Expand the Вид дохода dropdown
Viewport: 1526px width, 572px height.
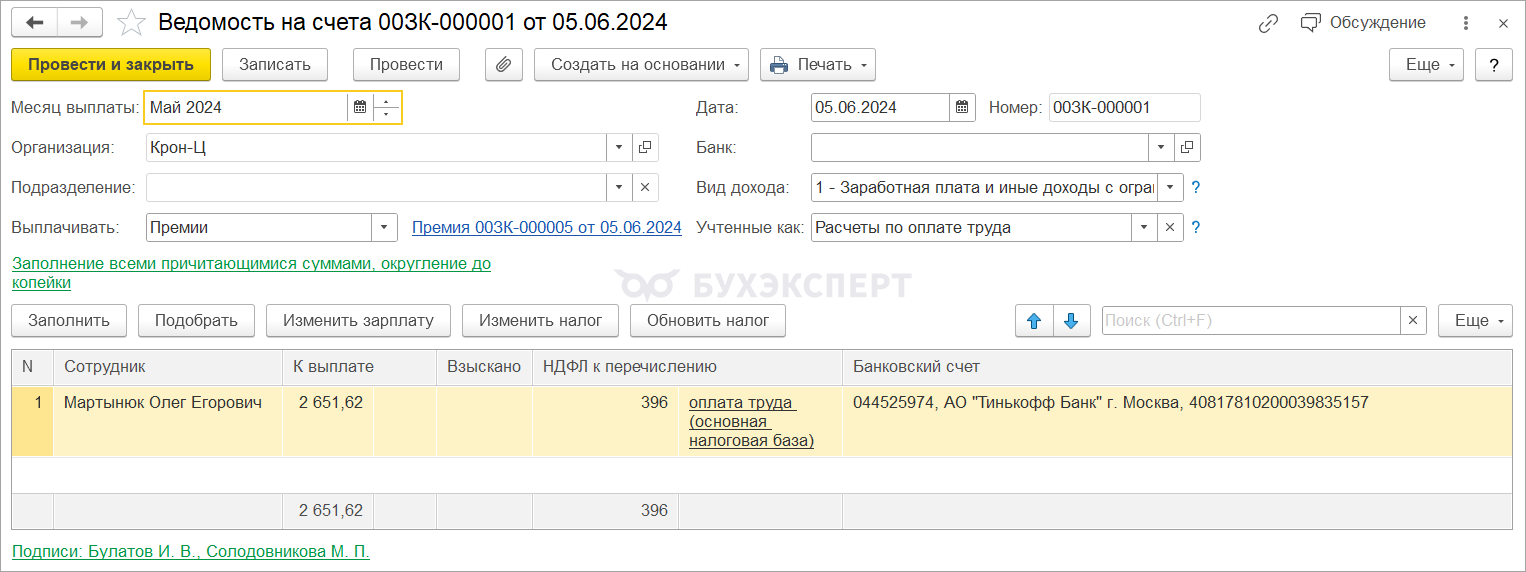pyautogui.click(x=1170, y=188)
